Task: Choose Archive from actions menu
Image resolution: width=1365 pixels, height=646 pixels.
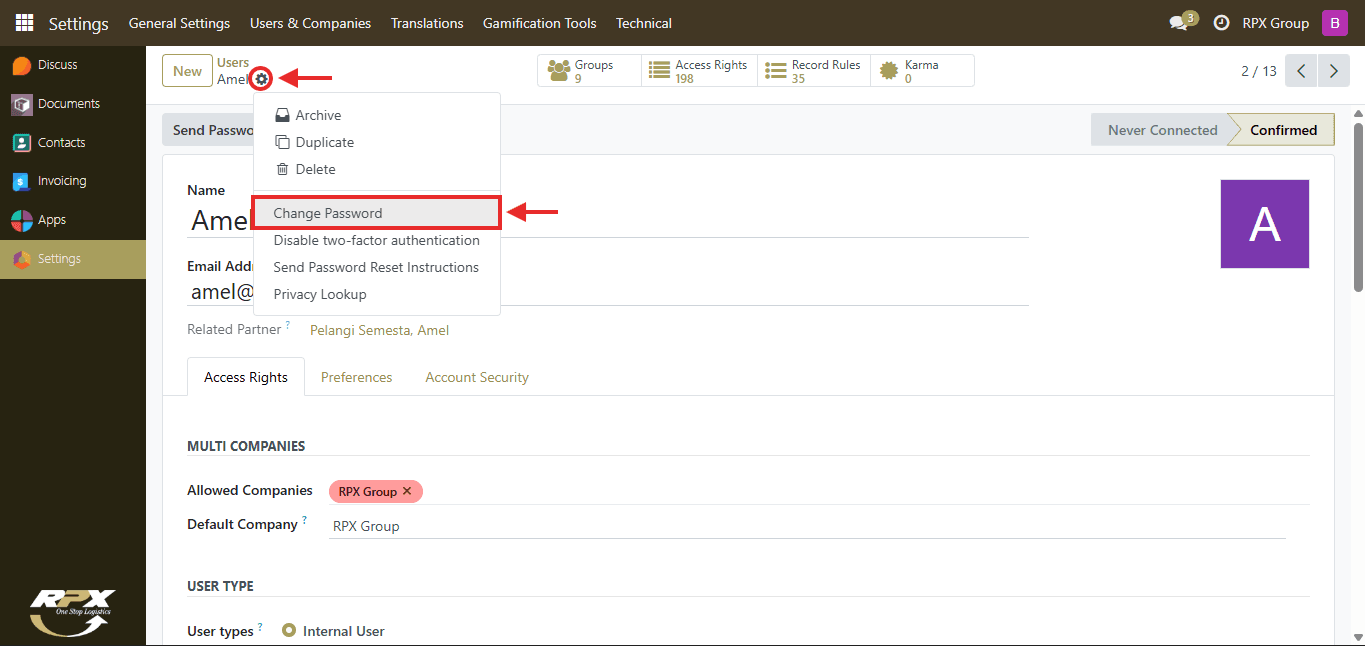Action: click(x=377, y=115)
